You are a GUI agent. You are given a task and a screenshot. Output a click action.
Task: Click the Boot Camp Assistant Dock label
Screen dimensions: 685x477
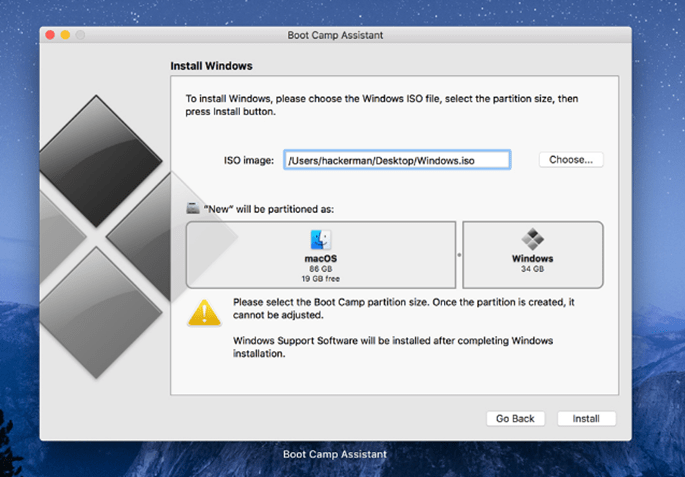click(335, 454)
